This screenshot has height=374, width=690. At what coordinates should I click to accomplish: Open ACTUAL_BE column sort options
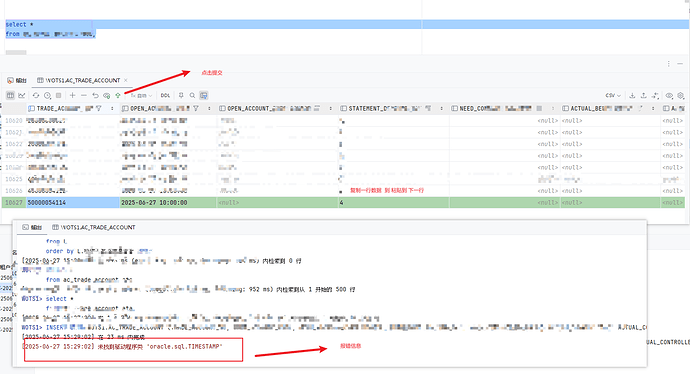(x=653, y=108)
